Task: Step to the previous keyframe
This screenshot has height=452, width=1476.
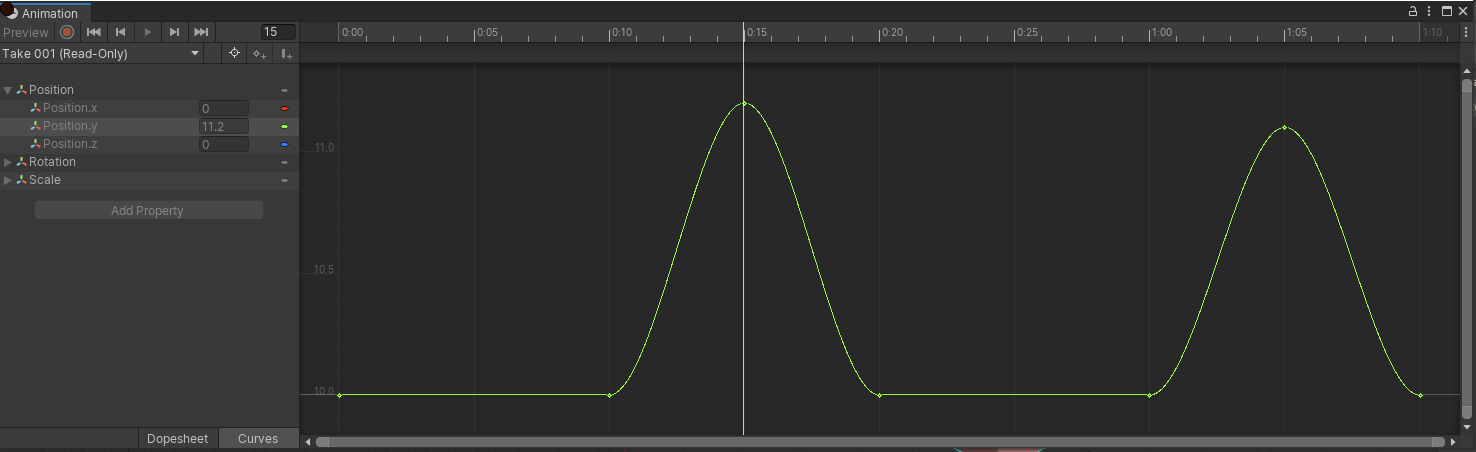Action: click(x=120, y=32)
